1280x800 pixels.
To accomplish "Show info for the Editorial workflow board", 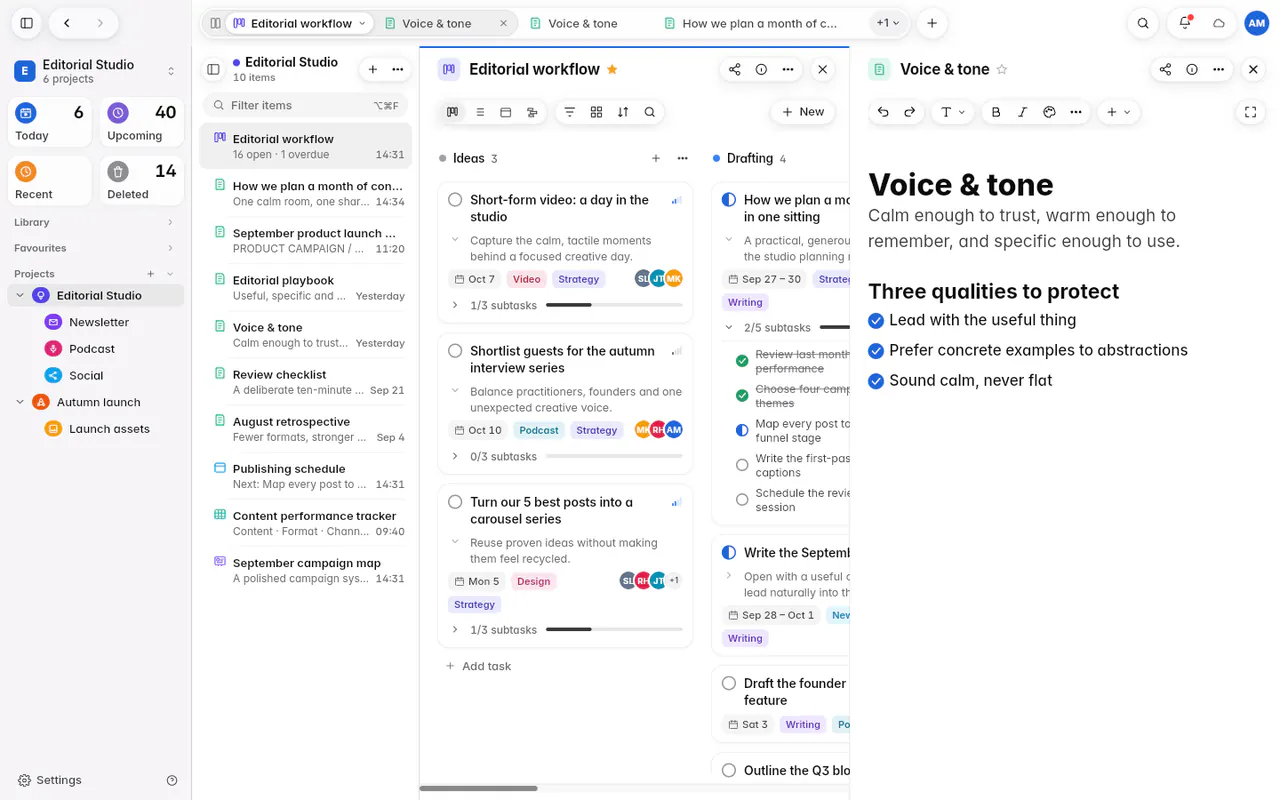I will click(x=761, y=69).
